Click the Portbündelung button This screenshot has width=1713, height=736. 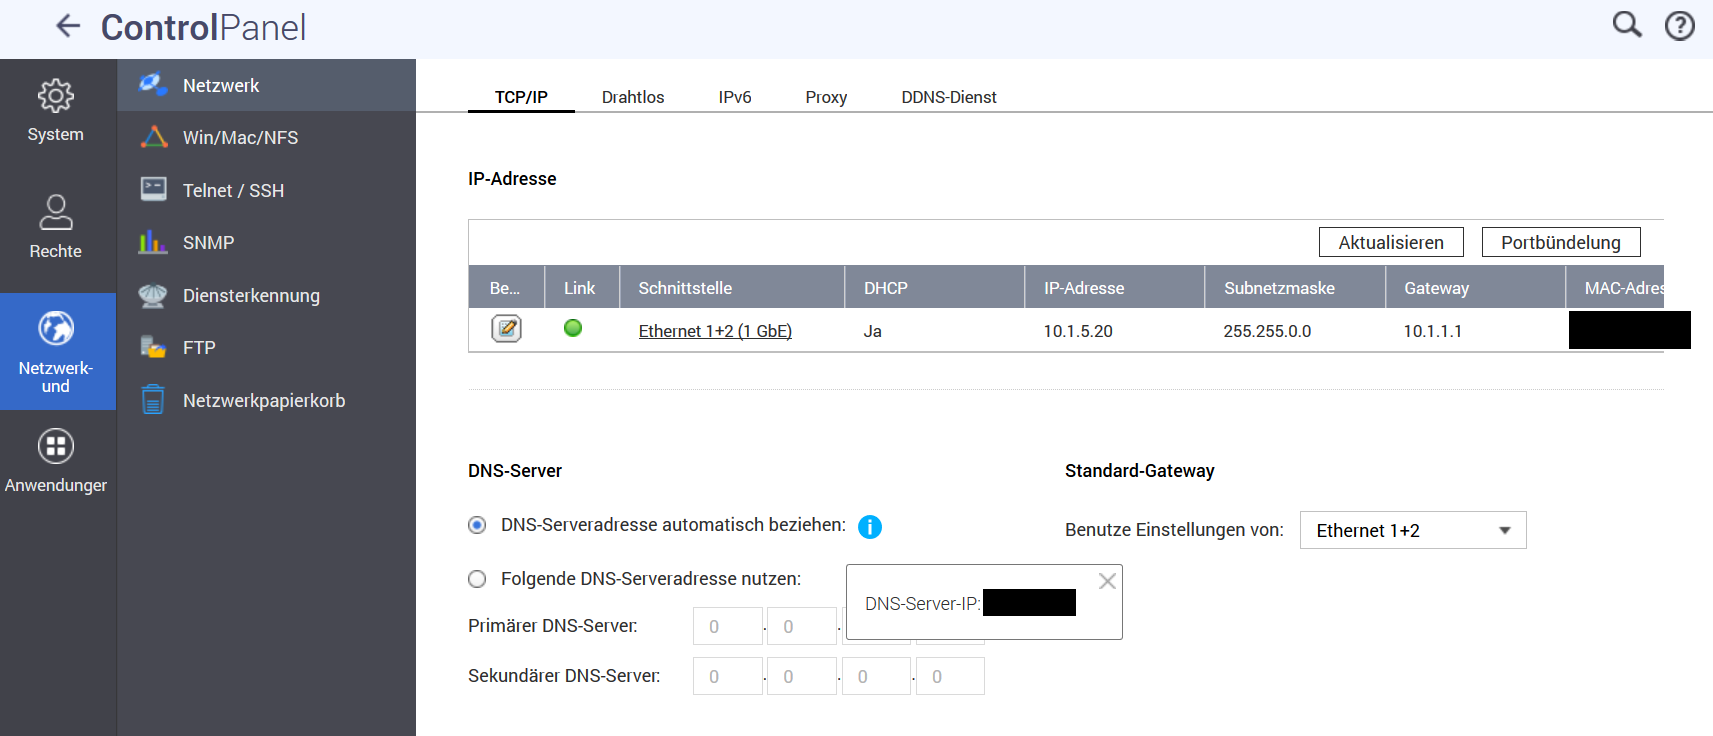[1561, 242]
